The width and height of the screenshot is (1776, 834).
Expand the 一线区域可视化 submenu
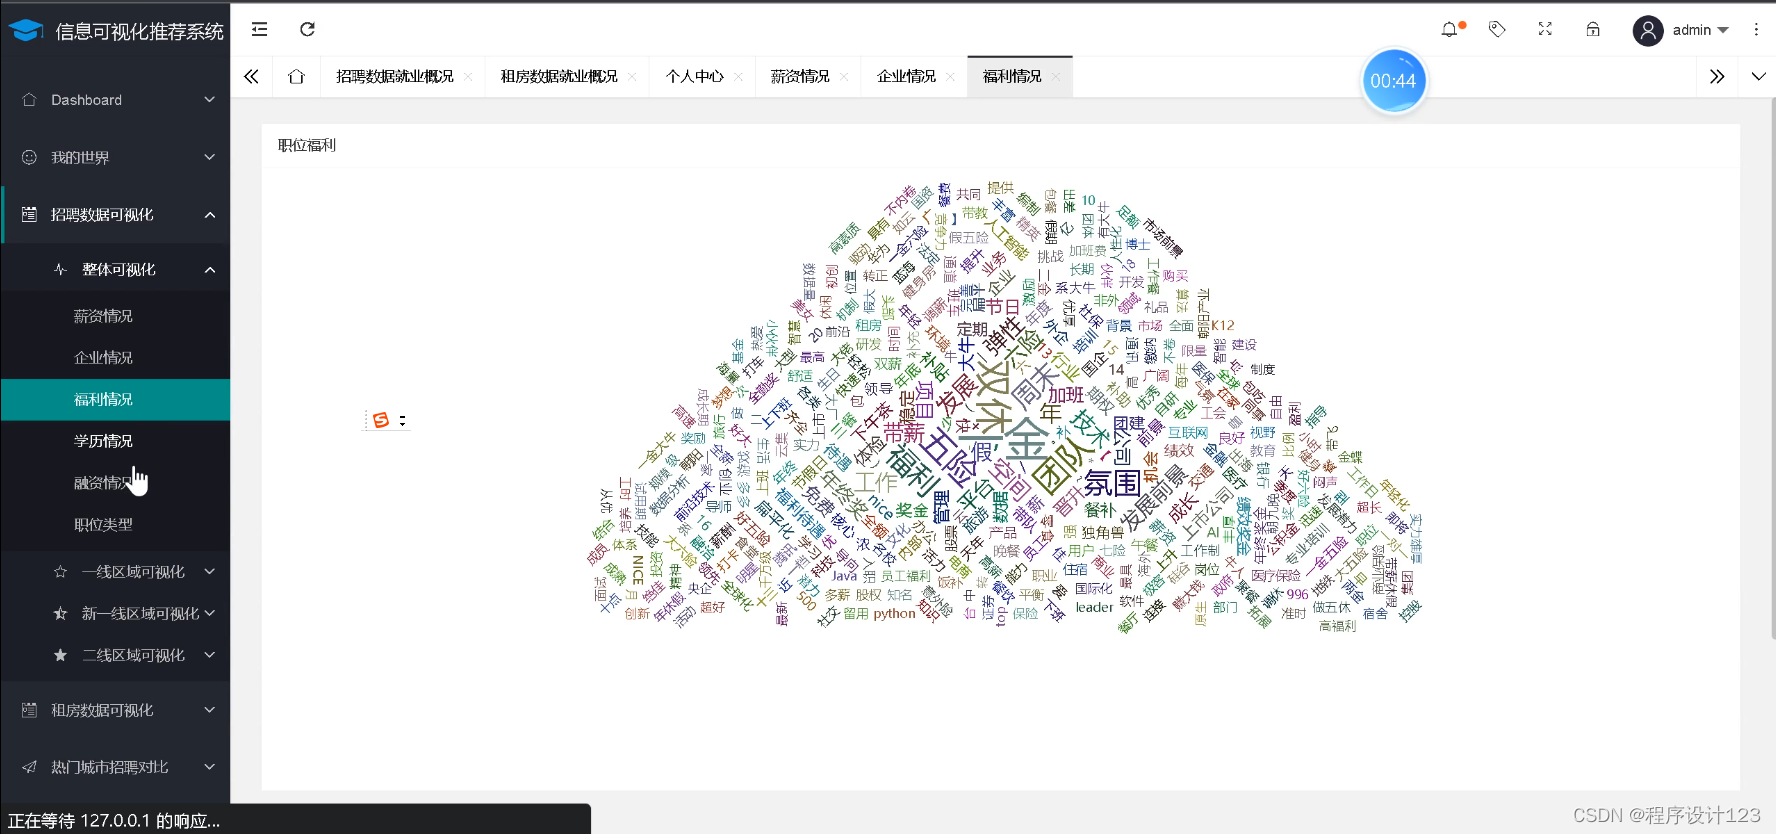pos(210,572)
